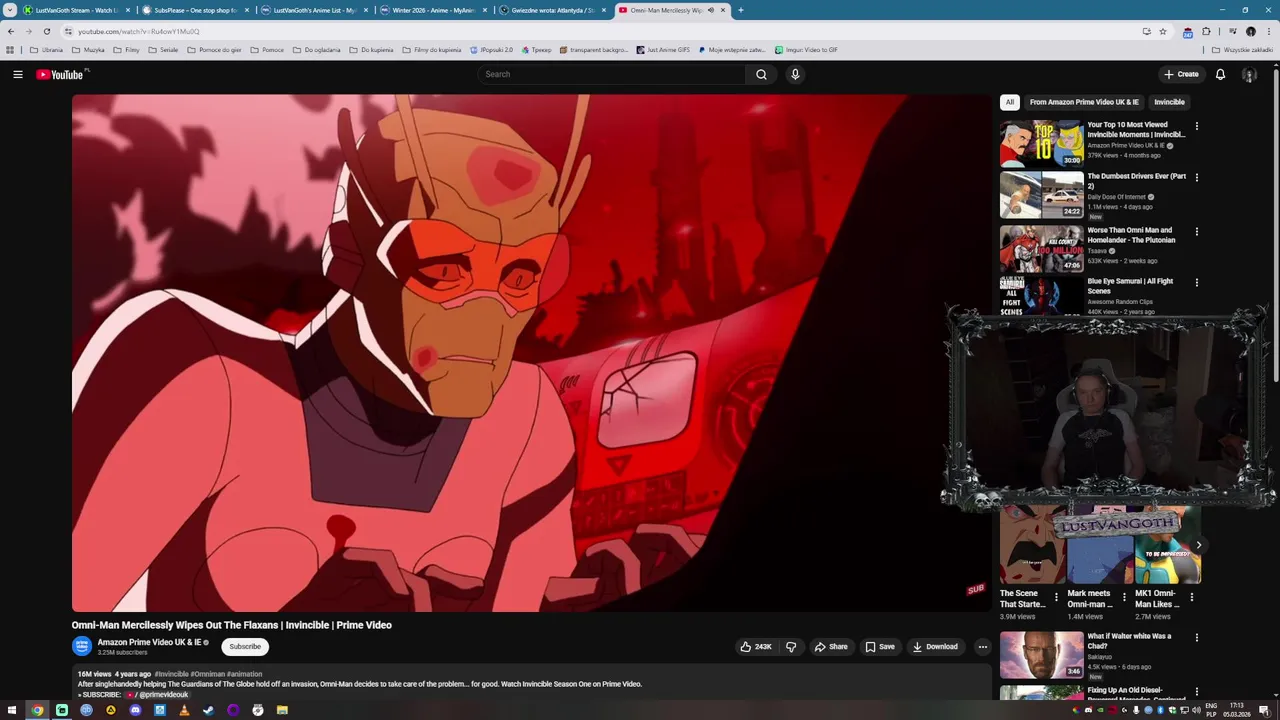
Task: Switch to LustVanGoth Stream tab
Action: 77,10
